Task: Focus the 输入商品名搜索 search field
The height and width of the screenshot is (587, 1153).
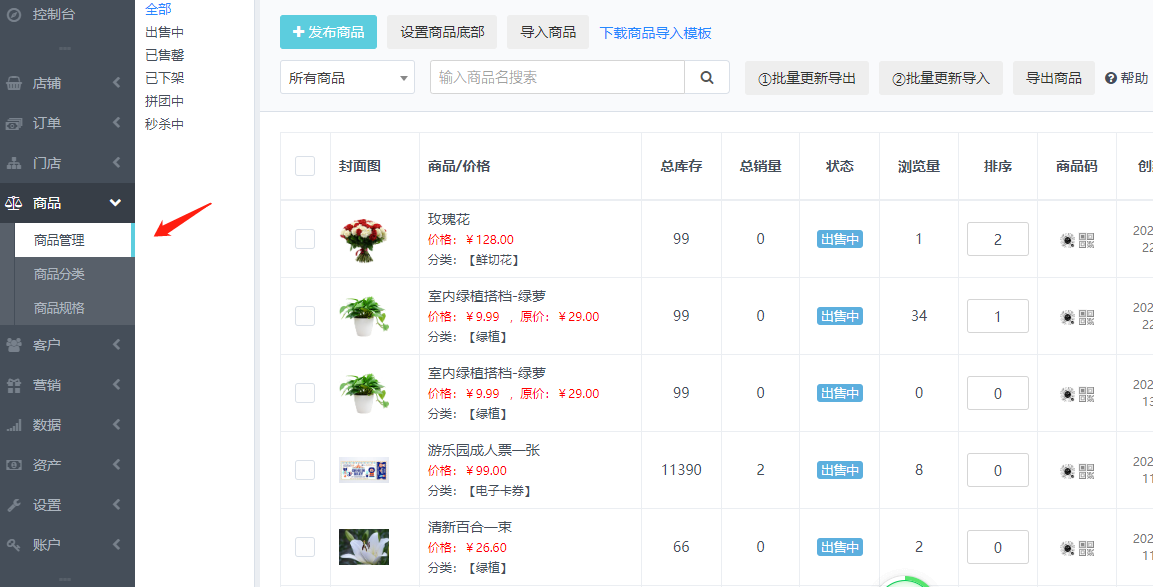Action: point(557,77)
